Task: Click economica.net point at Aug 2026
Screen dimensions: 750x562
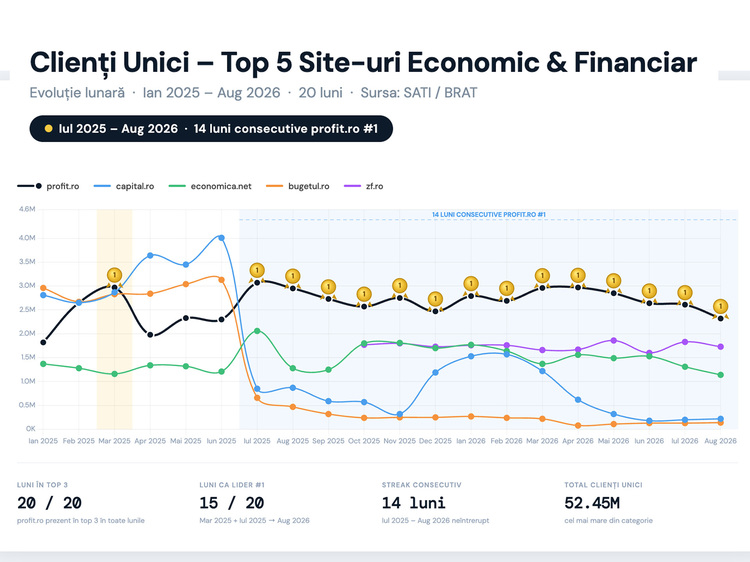Action: click(720, 375)
